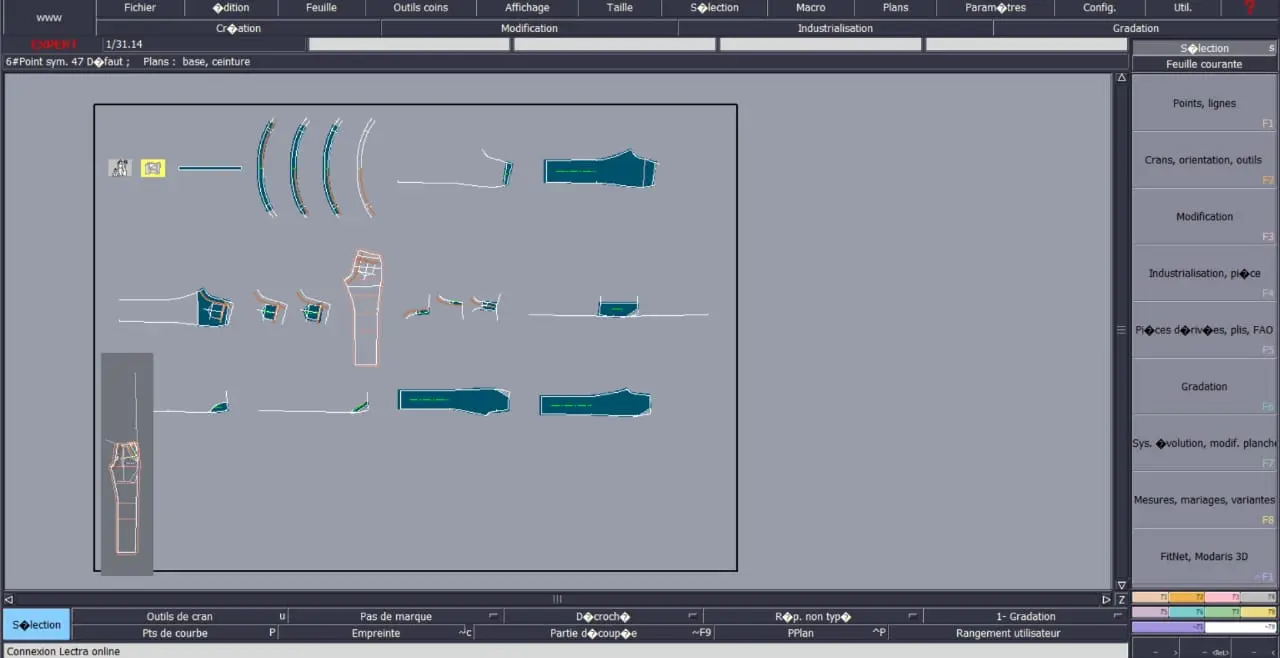Click Feuille courante in right panel
Viewport: 1280px width, 658px height.
coord(1204,64)
